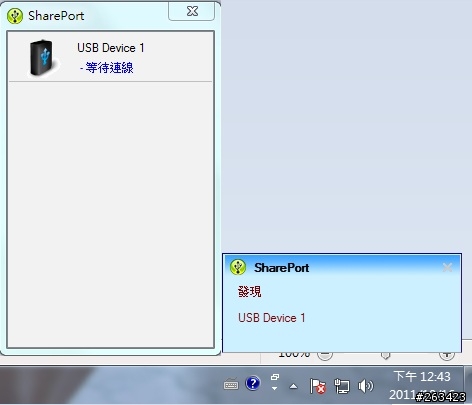Select the USB Device 1 drive icon

pos(42,58)
